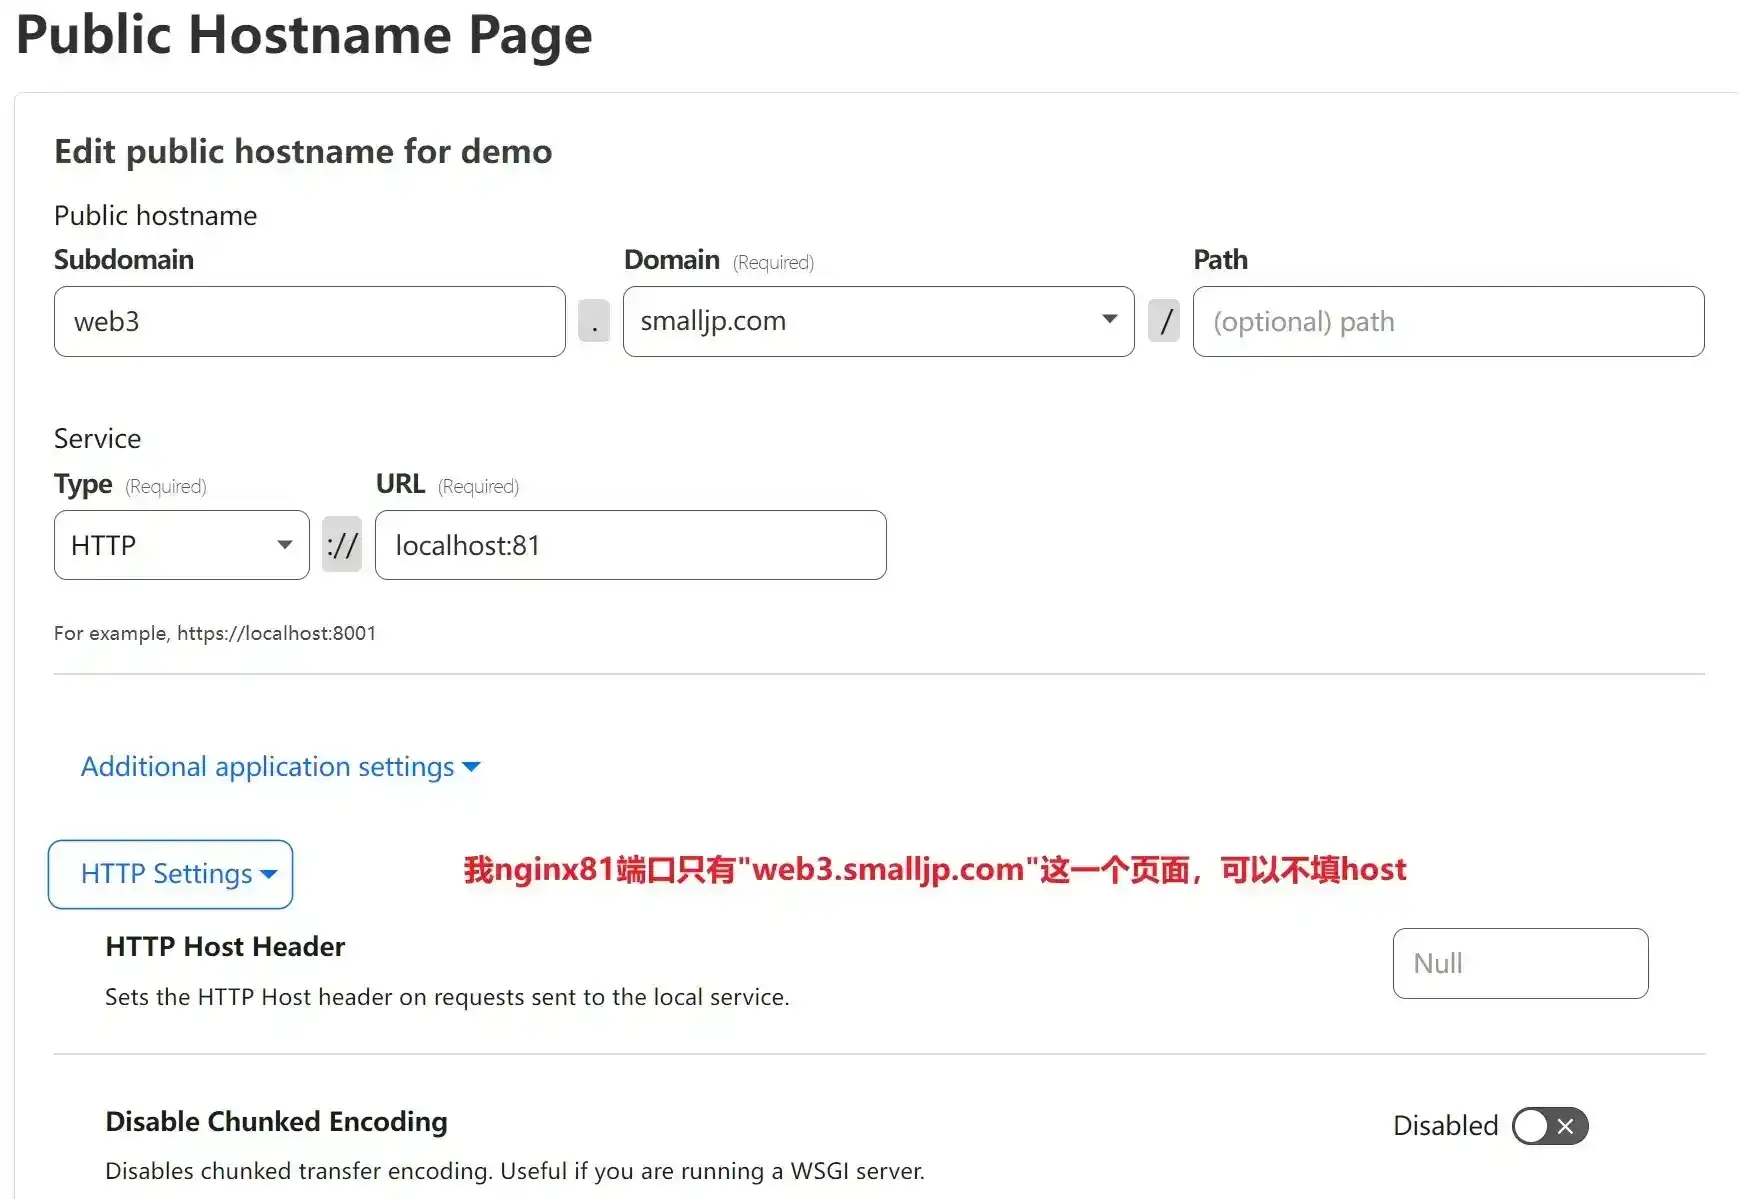The height and width of the screenshot is (1199, 1739).
Task: Click the optional Path input field
Action: [x=1448, y=321]
